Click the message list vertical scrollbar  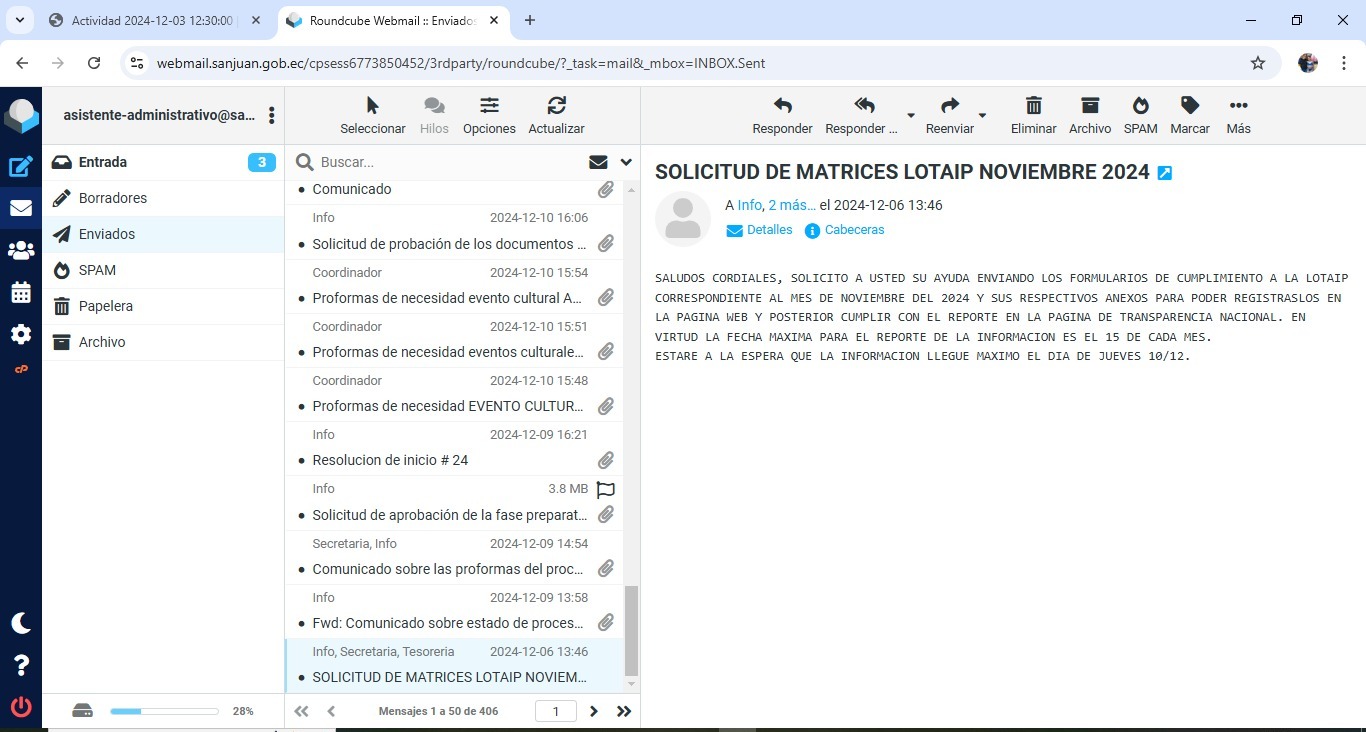631,630
